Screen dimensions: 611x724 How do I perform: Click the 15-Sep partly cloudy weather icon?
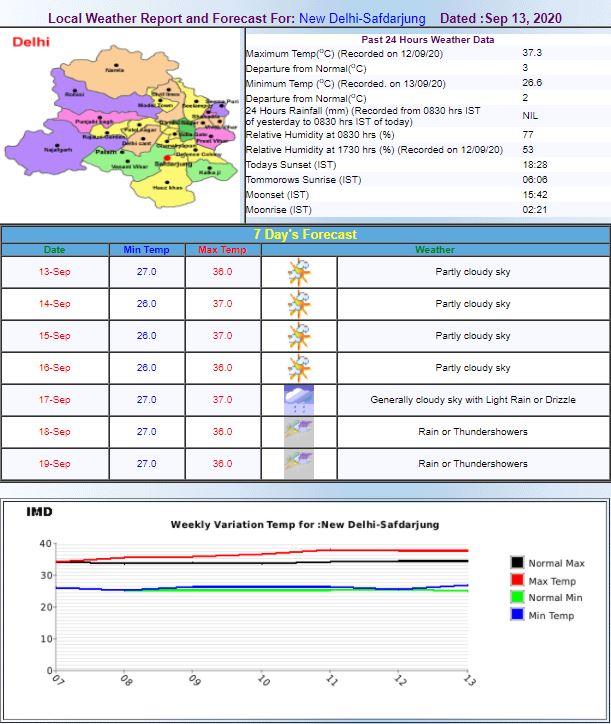tap(299, 336)
